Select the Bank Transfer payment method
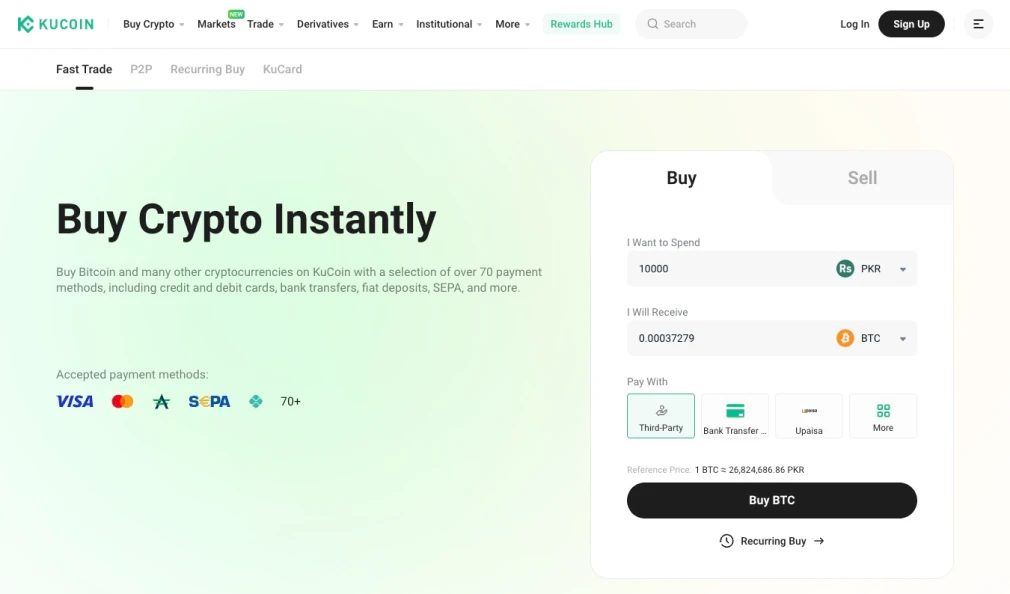 (734, 415)
